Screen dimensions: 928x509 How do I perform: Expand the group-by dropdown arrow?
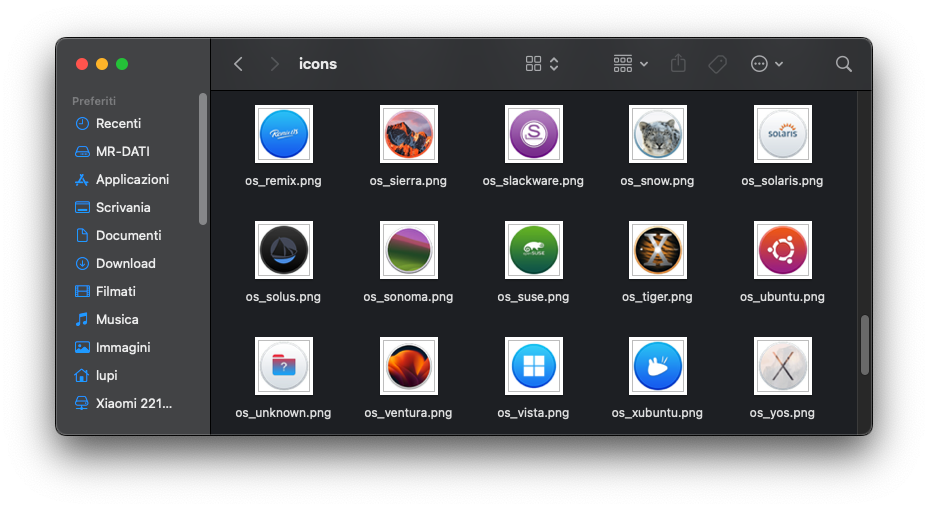(644, 64)
